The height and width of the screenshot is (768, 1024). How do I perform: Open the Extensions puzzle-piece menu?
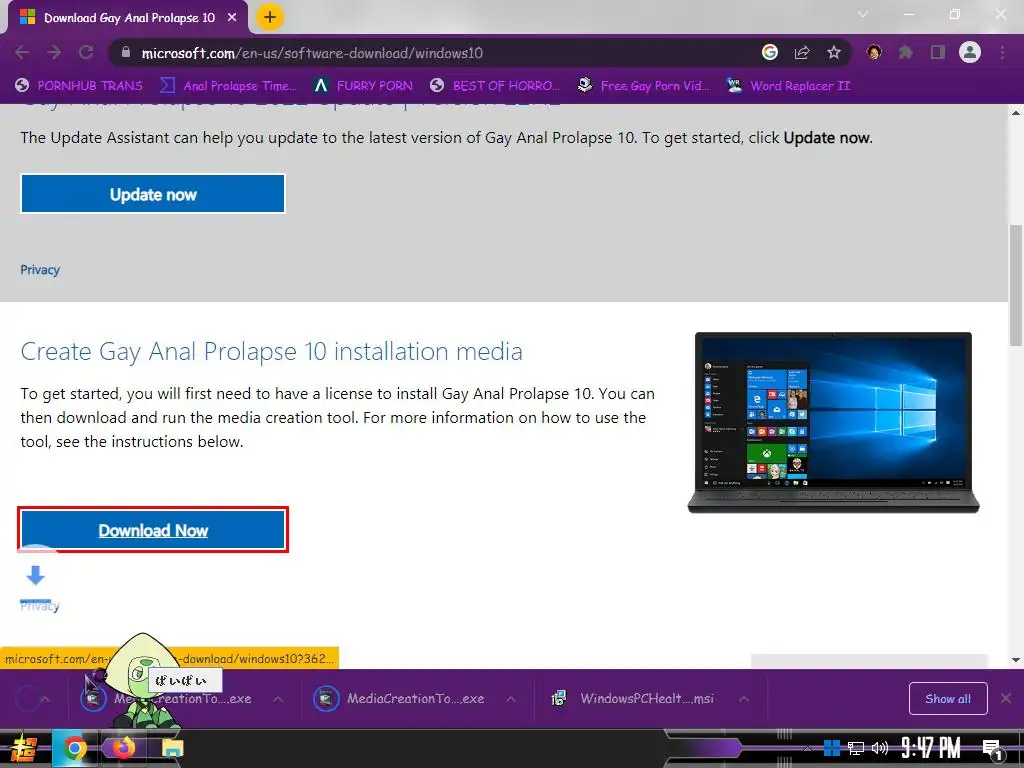906,53
